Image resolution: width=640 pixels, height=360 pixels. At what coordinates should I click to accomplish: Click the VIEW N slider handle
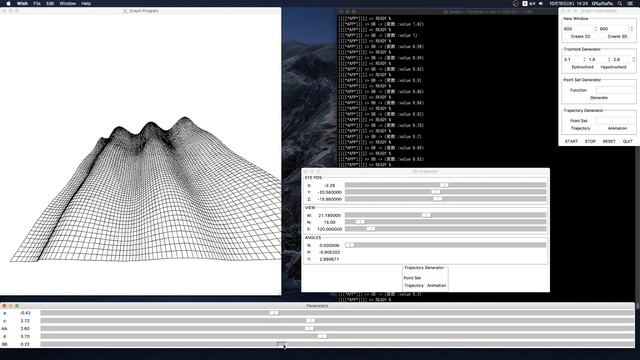coord(360,222)
